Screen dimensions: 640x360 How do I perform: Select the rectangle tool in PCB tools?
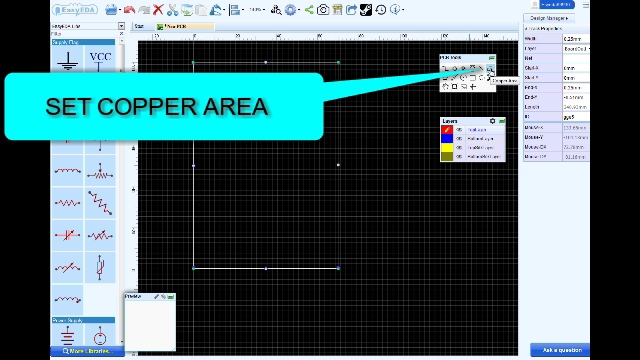tap(473, 78)
